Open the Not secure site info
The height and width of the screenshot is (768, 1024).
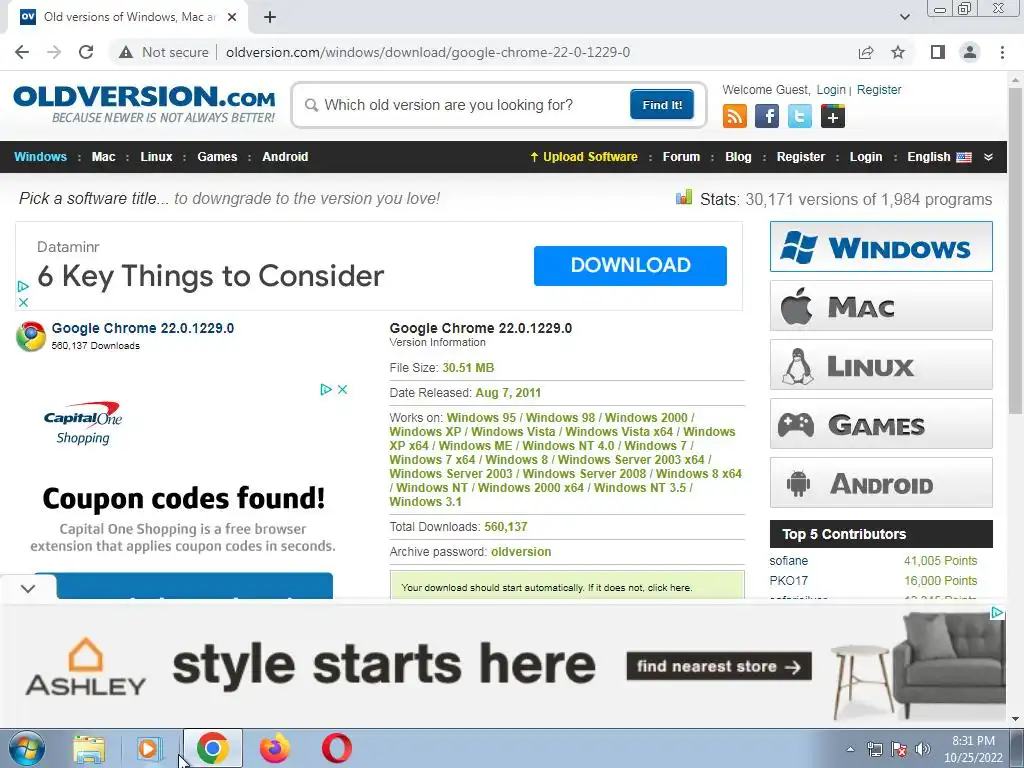163,52
